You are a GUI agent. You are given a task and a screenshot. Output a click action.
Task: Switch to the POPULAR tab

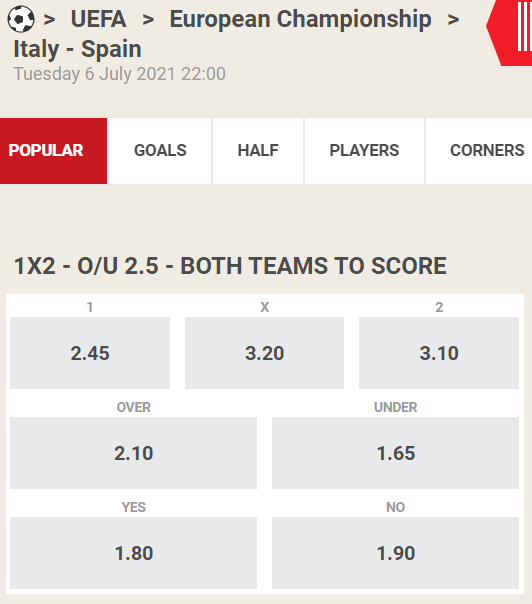(x=54, y=151)
